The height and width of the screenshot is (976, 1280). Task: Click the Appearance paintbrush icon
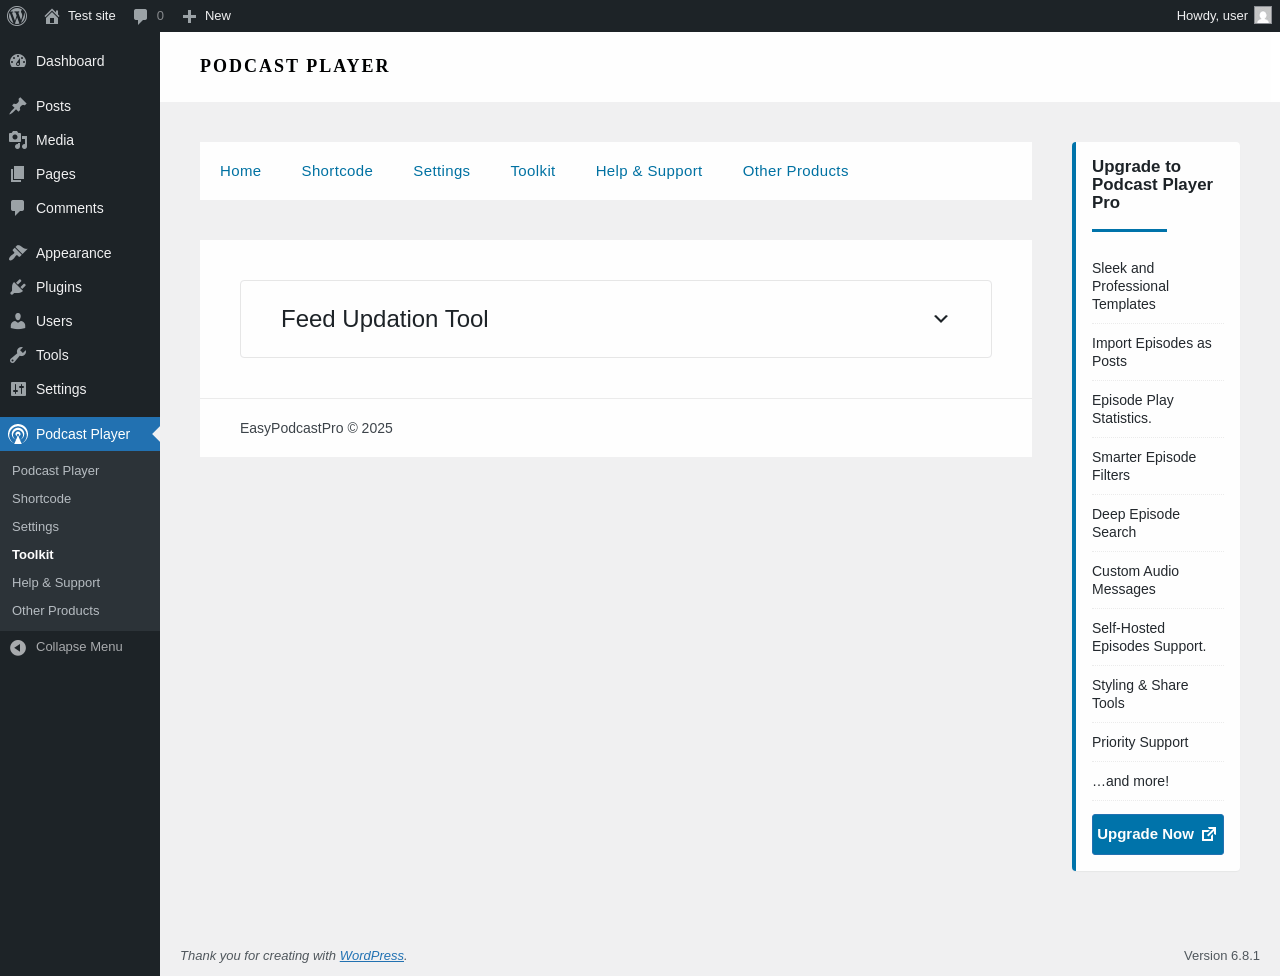18,253
